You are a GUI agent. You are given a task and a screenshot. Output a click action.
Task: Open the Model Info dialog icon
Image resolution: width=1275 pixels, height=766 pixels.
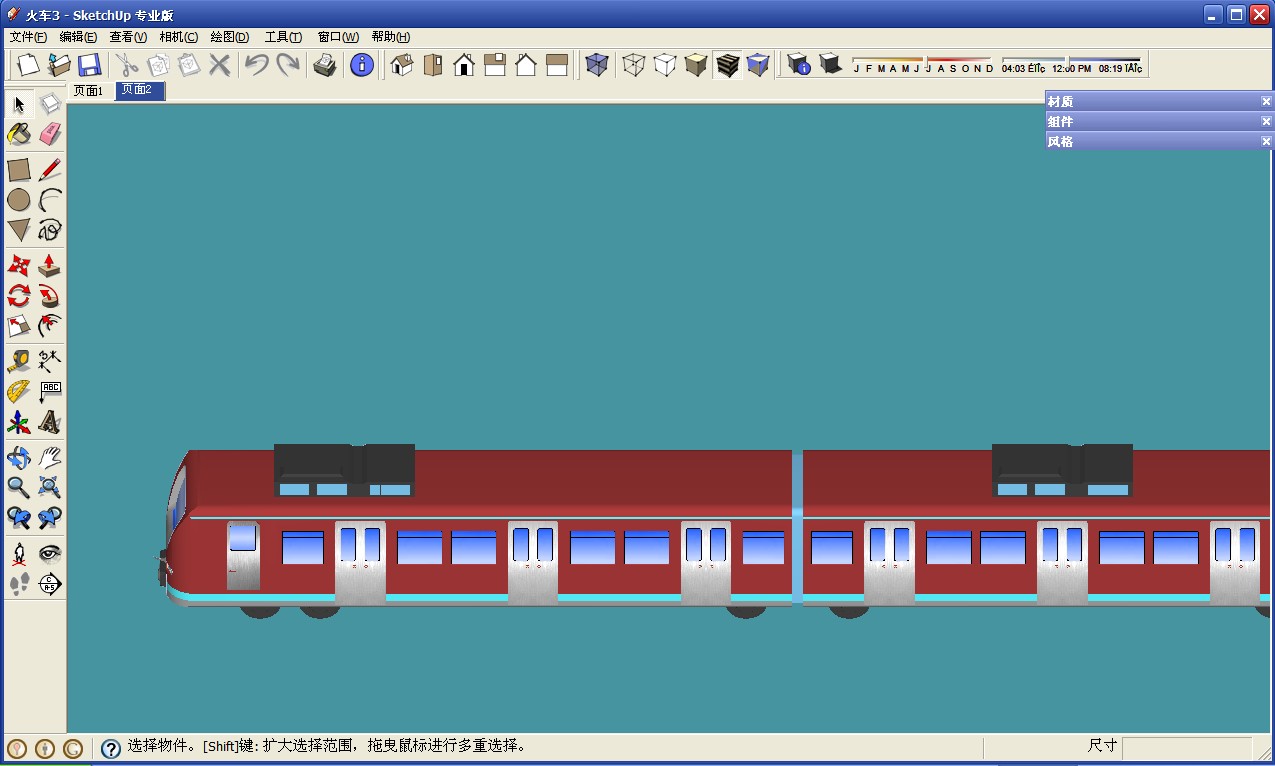362,65
